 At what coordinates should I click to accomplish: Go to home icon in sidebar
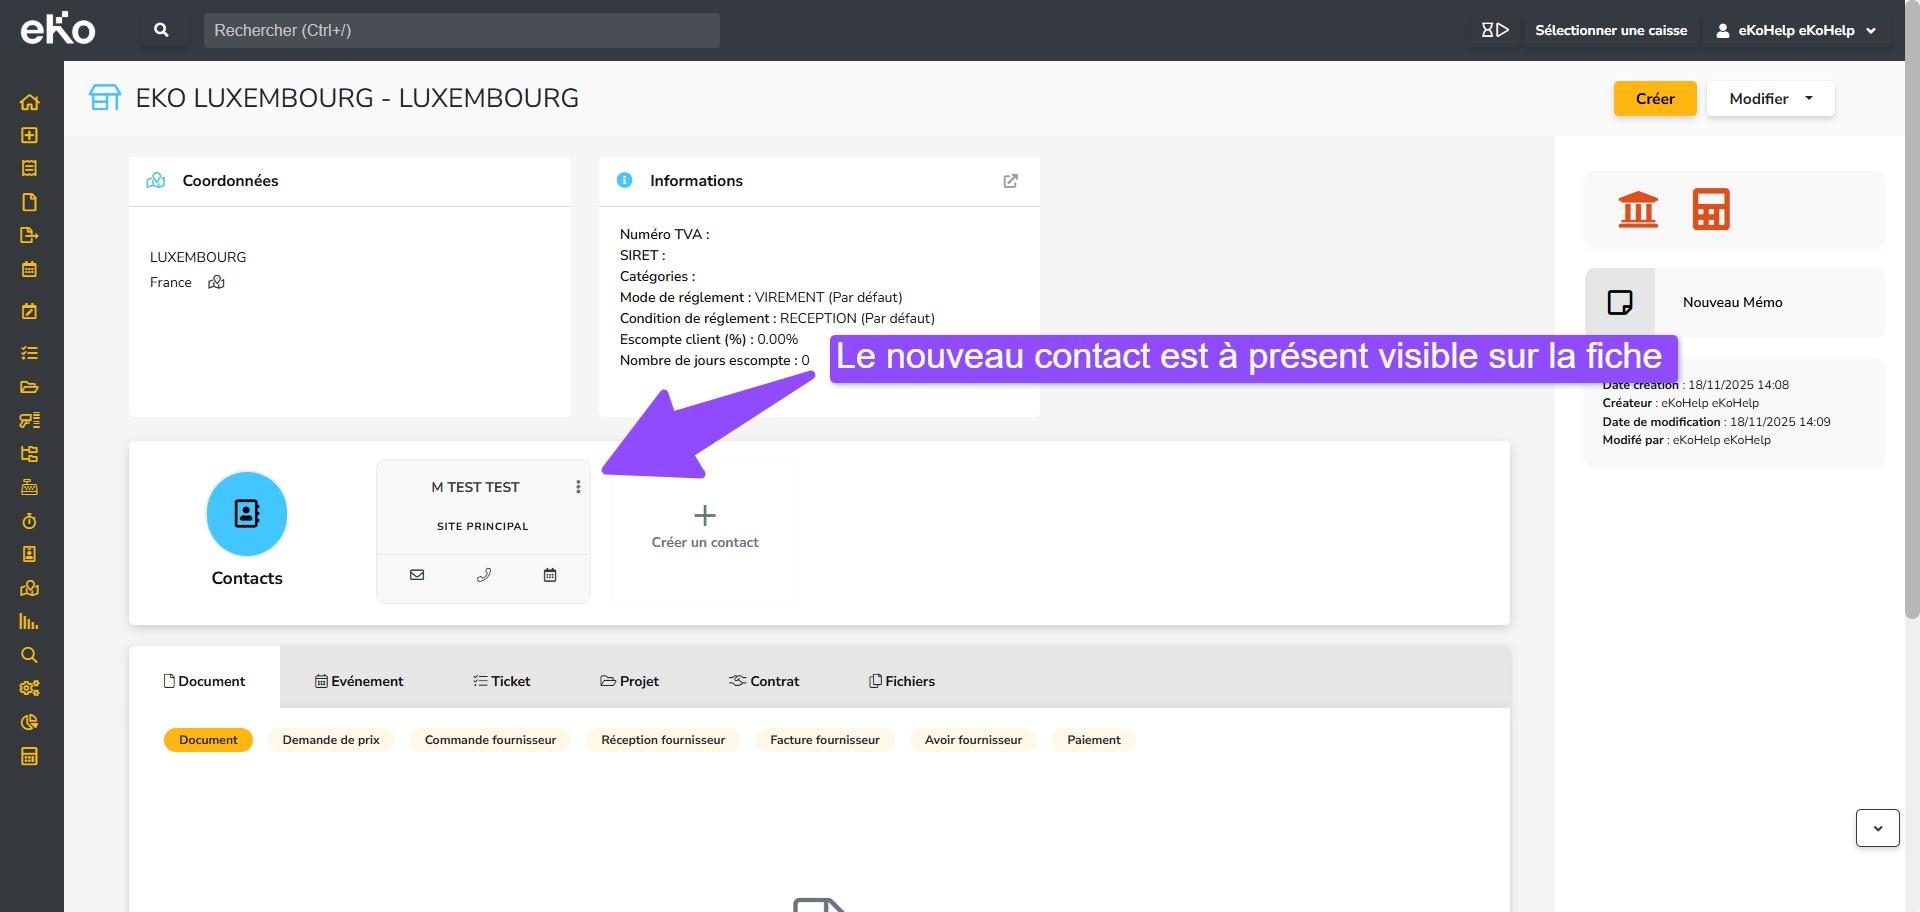(x=29, y=102)
